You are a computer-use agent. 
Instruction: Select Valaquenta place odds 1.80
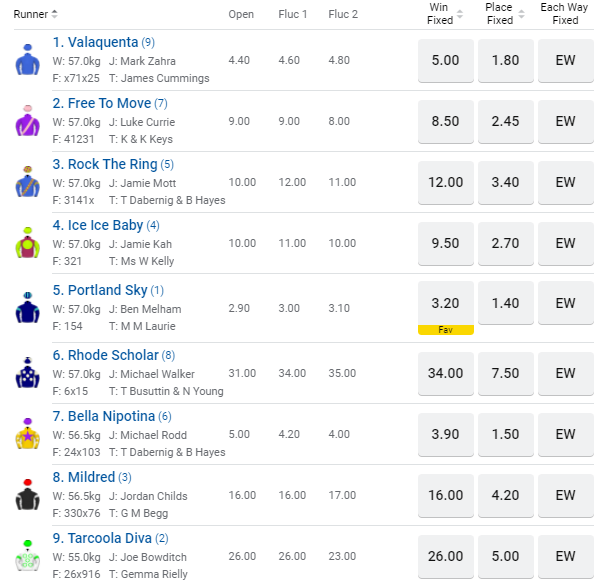(x=506, y=60)
